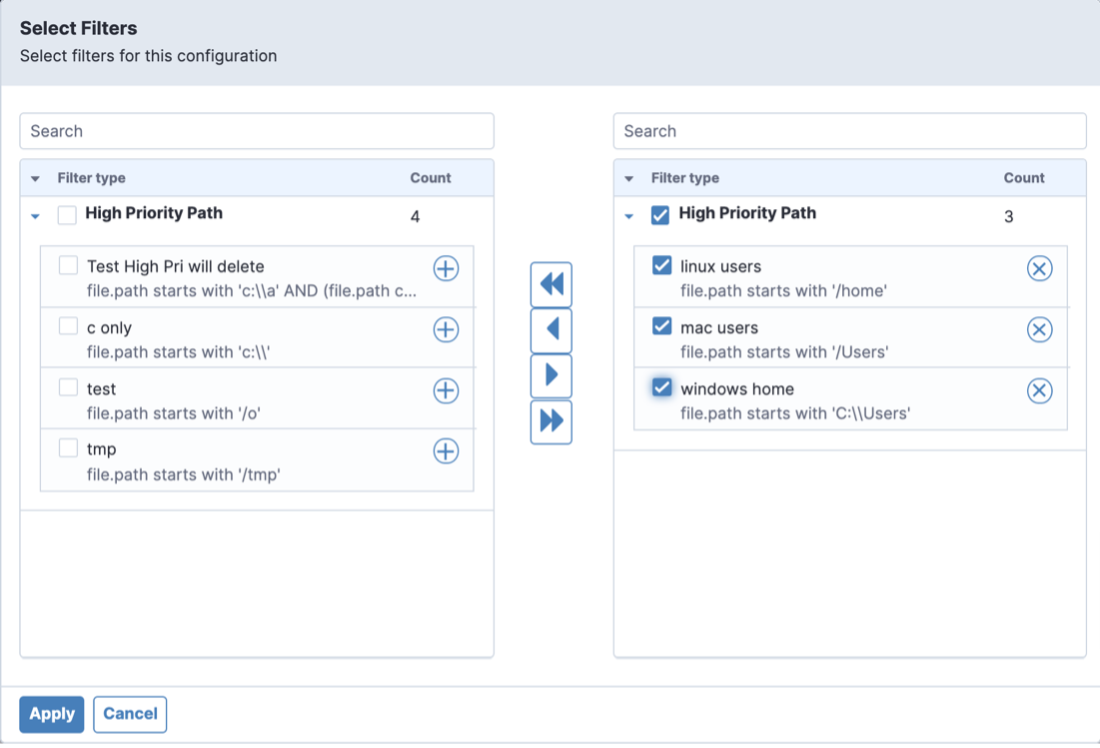This screenshot has height=748, width=1100.
Task: Click the 'Test High Pri will delete' name
Action: [175, 267]
